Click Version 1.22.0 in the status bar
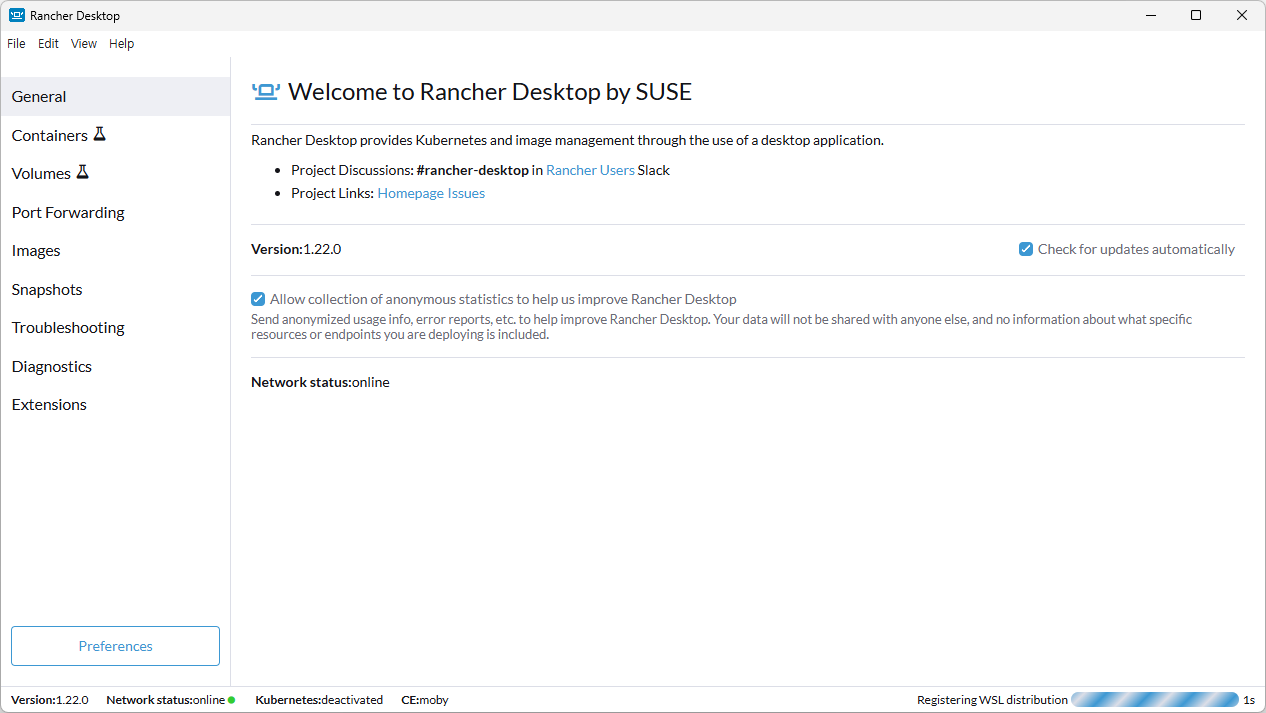 50,700
